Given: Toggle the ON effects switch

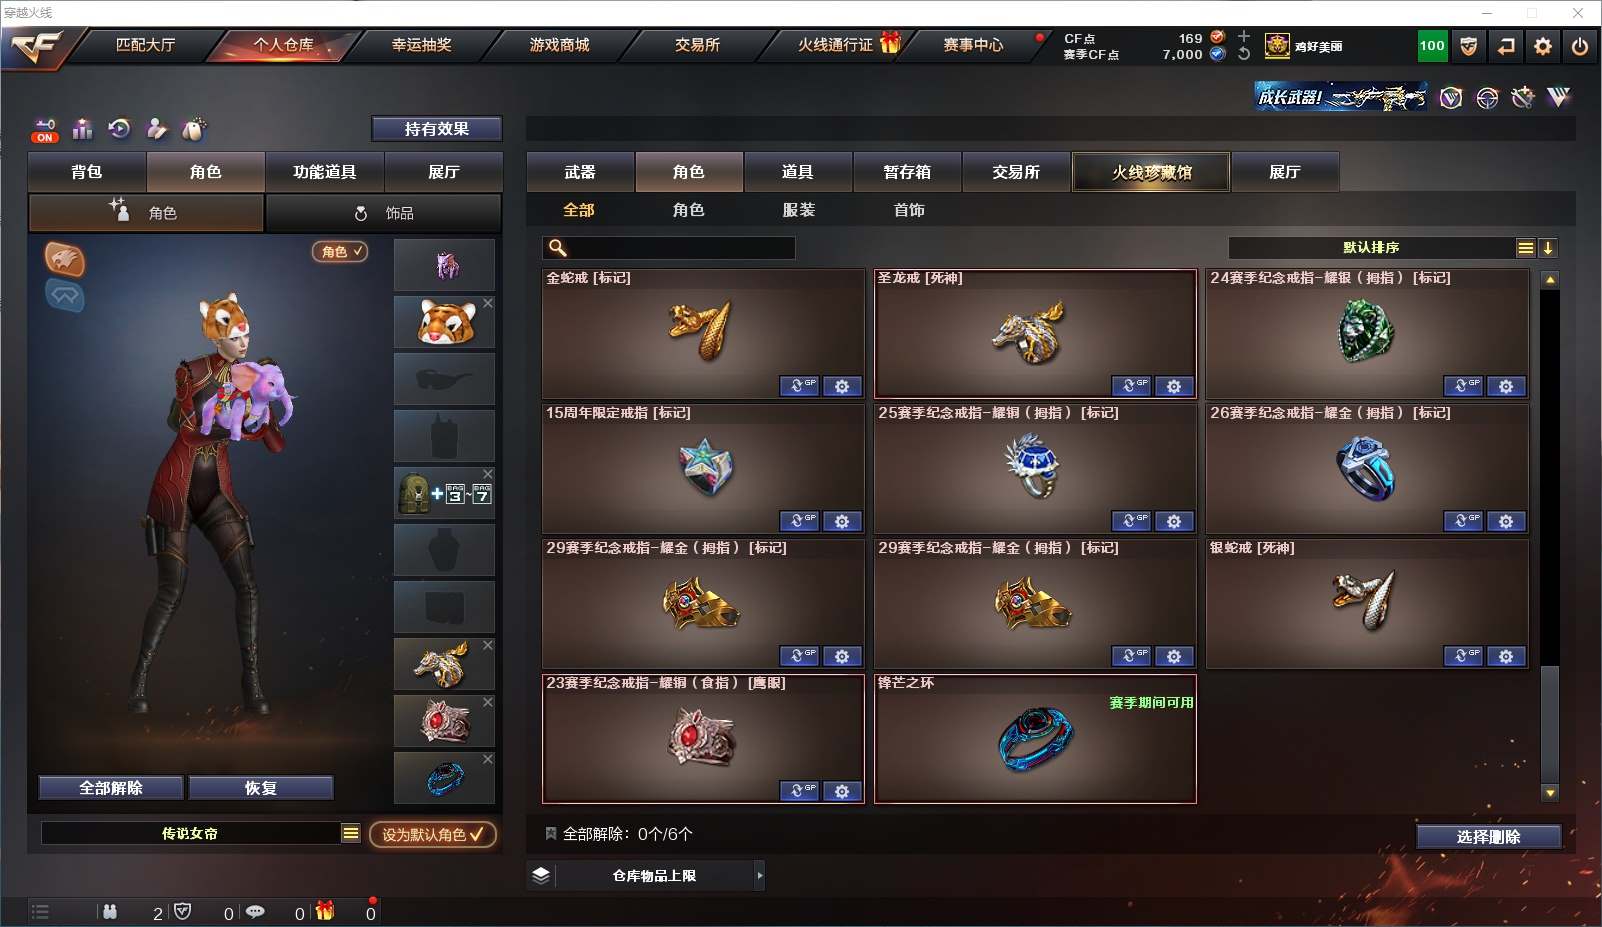Looking at the screenshot, I should [45, 131].
